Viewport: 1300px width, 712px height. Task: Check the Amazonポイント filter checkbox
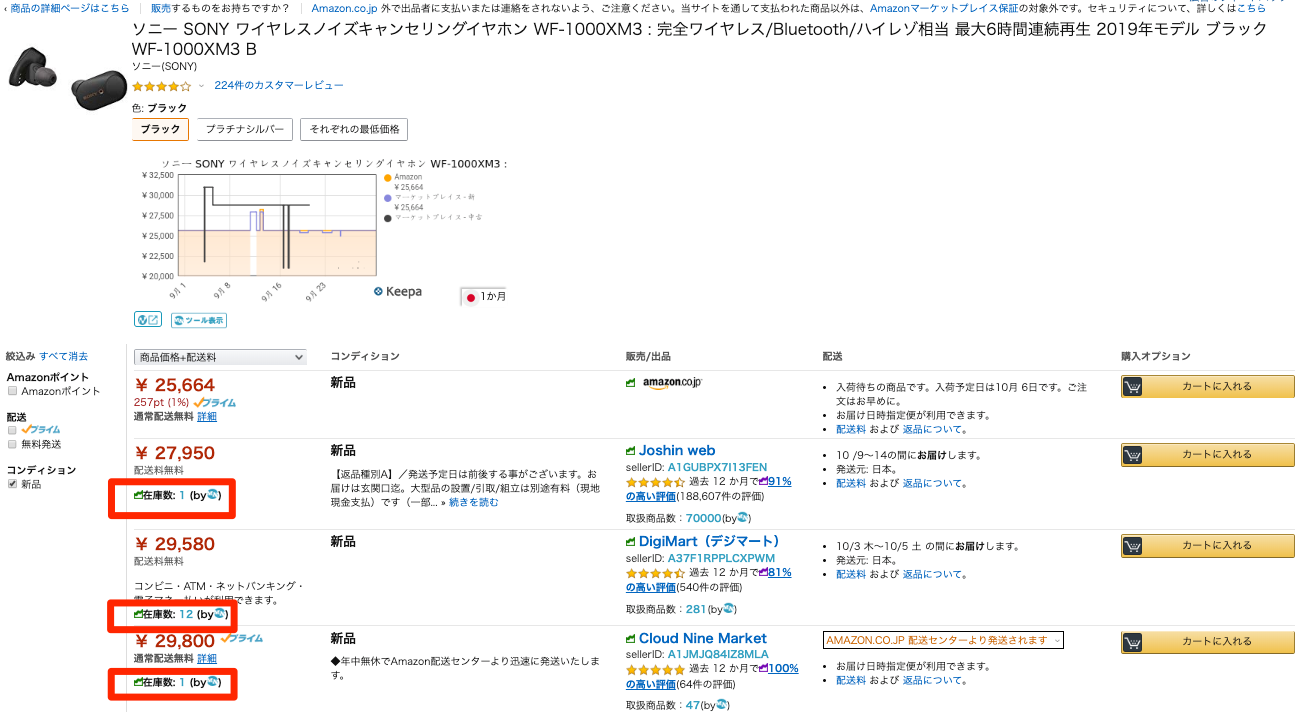tap(12, 391)
